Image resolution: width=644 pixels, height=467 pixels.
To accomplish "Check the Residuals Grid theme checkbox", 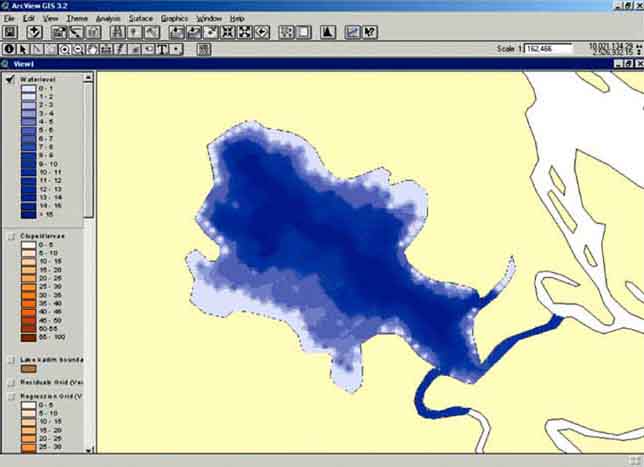I will click(10, 382).
